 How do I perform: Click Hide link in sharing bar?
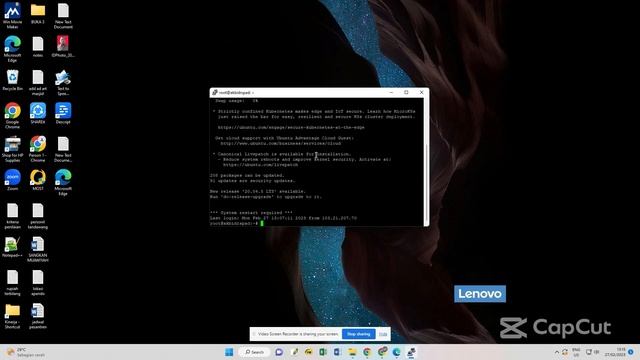click(383, 334)
